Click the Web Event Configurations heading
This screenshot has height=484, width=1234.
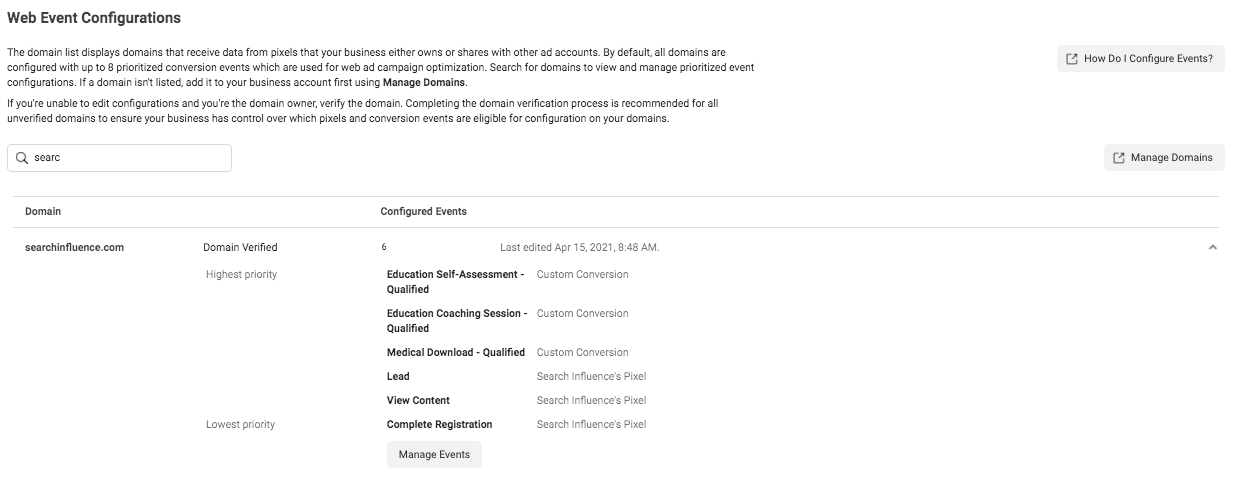[94, 19]
